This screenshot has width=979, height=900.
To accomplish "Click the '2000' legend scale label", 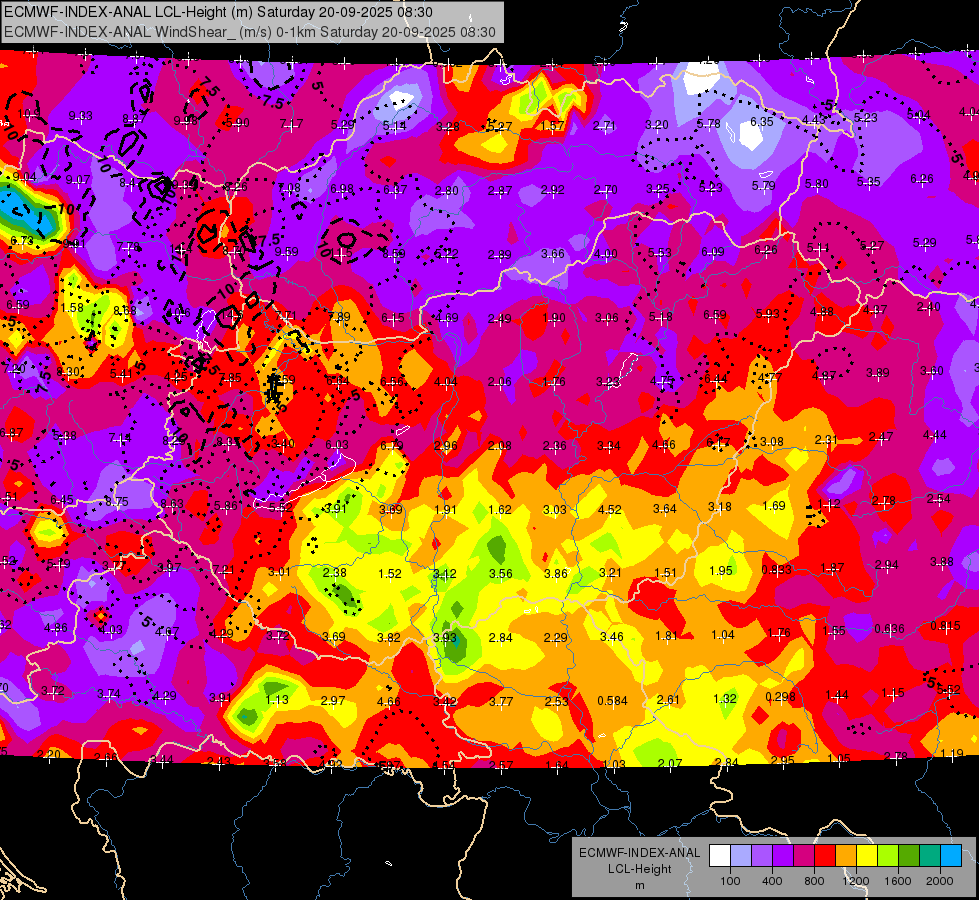I will 940,881.
